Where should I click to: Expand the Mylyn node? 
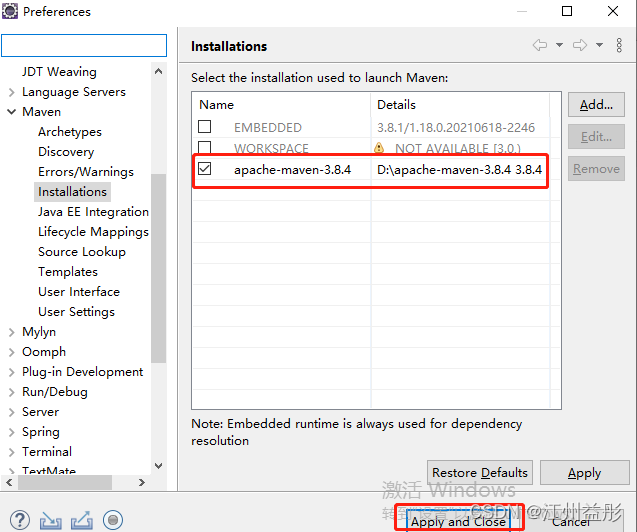pyautogui.click(x=12, y=332)
